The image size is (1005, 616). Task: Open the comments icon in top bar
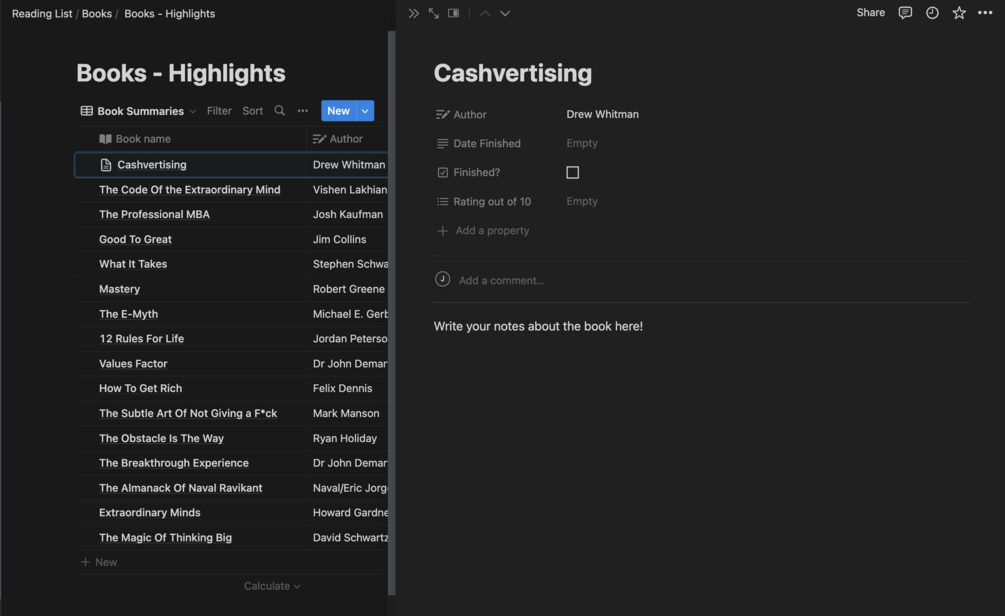tap(905, 13)
